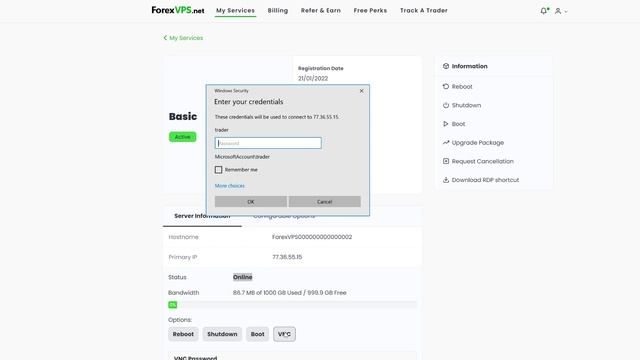Switch to the Server Information tab
The height and width of the screenshot is (360, 640).
(x=202, y=216)
